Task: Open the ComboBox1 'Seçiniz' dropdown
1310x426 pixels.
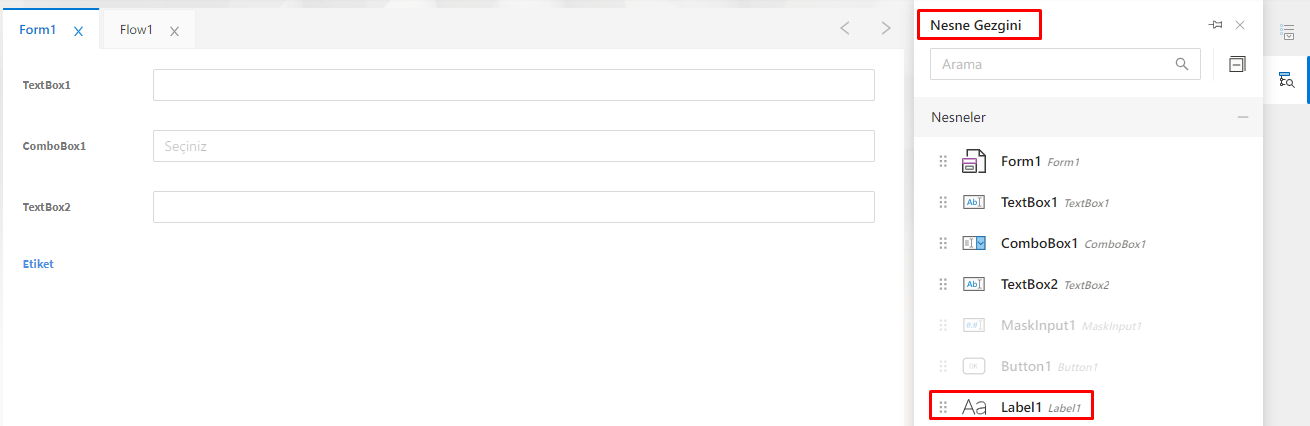Action: pos(513,146)
